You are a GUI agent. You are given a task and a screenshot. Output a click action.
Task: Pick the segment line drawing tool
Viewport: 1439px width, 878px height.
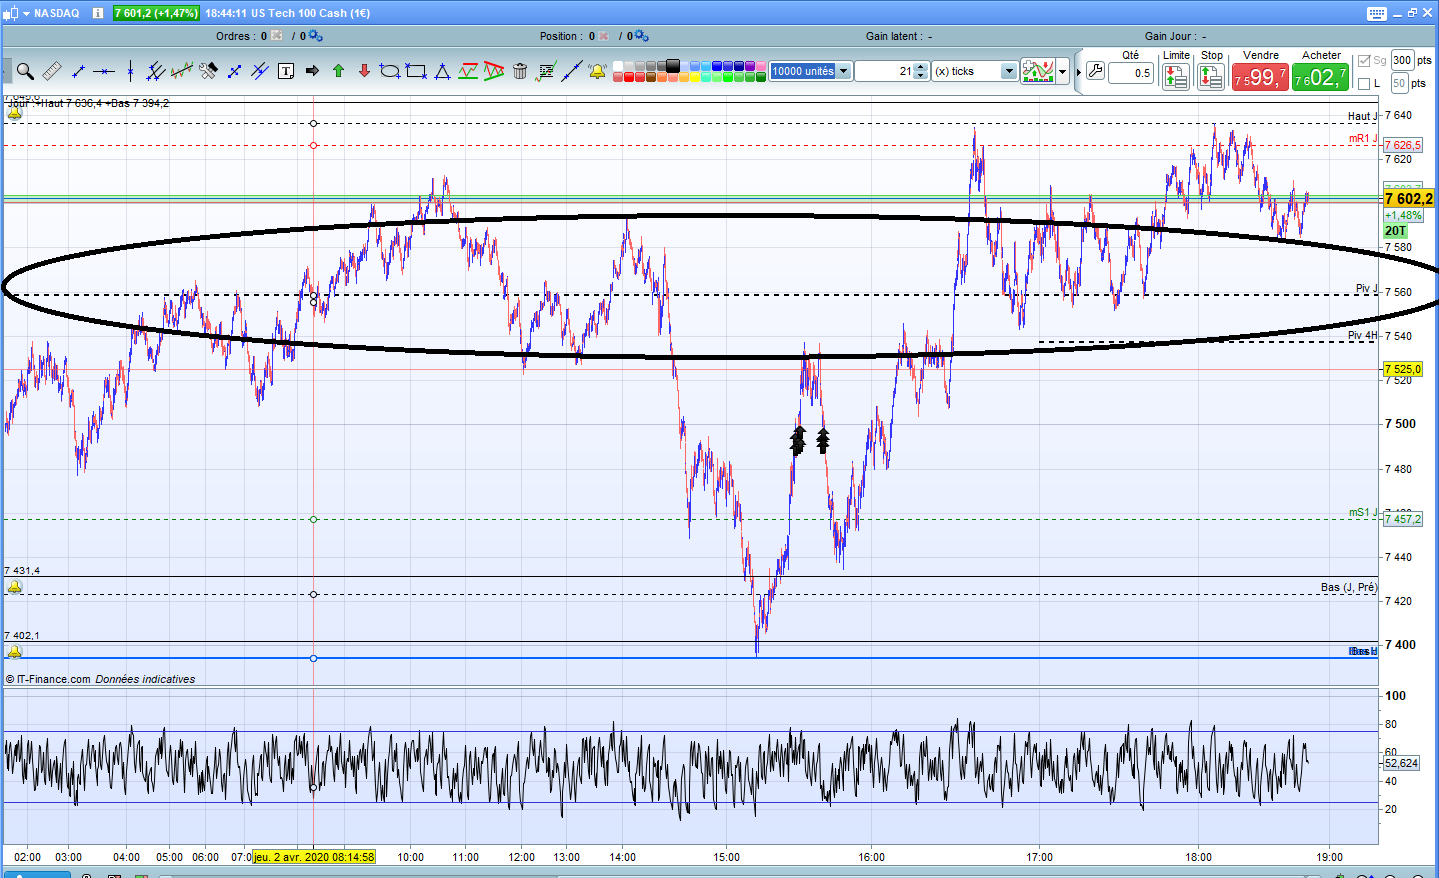click(78, 71)
